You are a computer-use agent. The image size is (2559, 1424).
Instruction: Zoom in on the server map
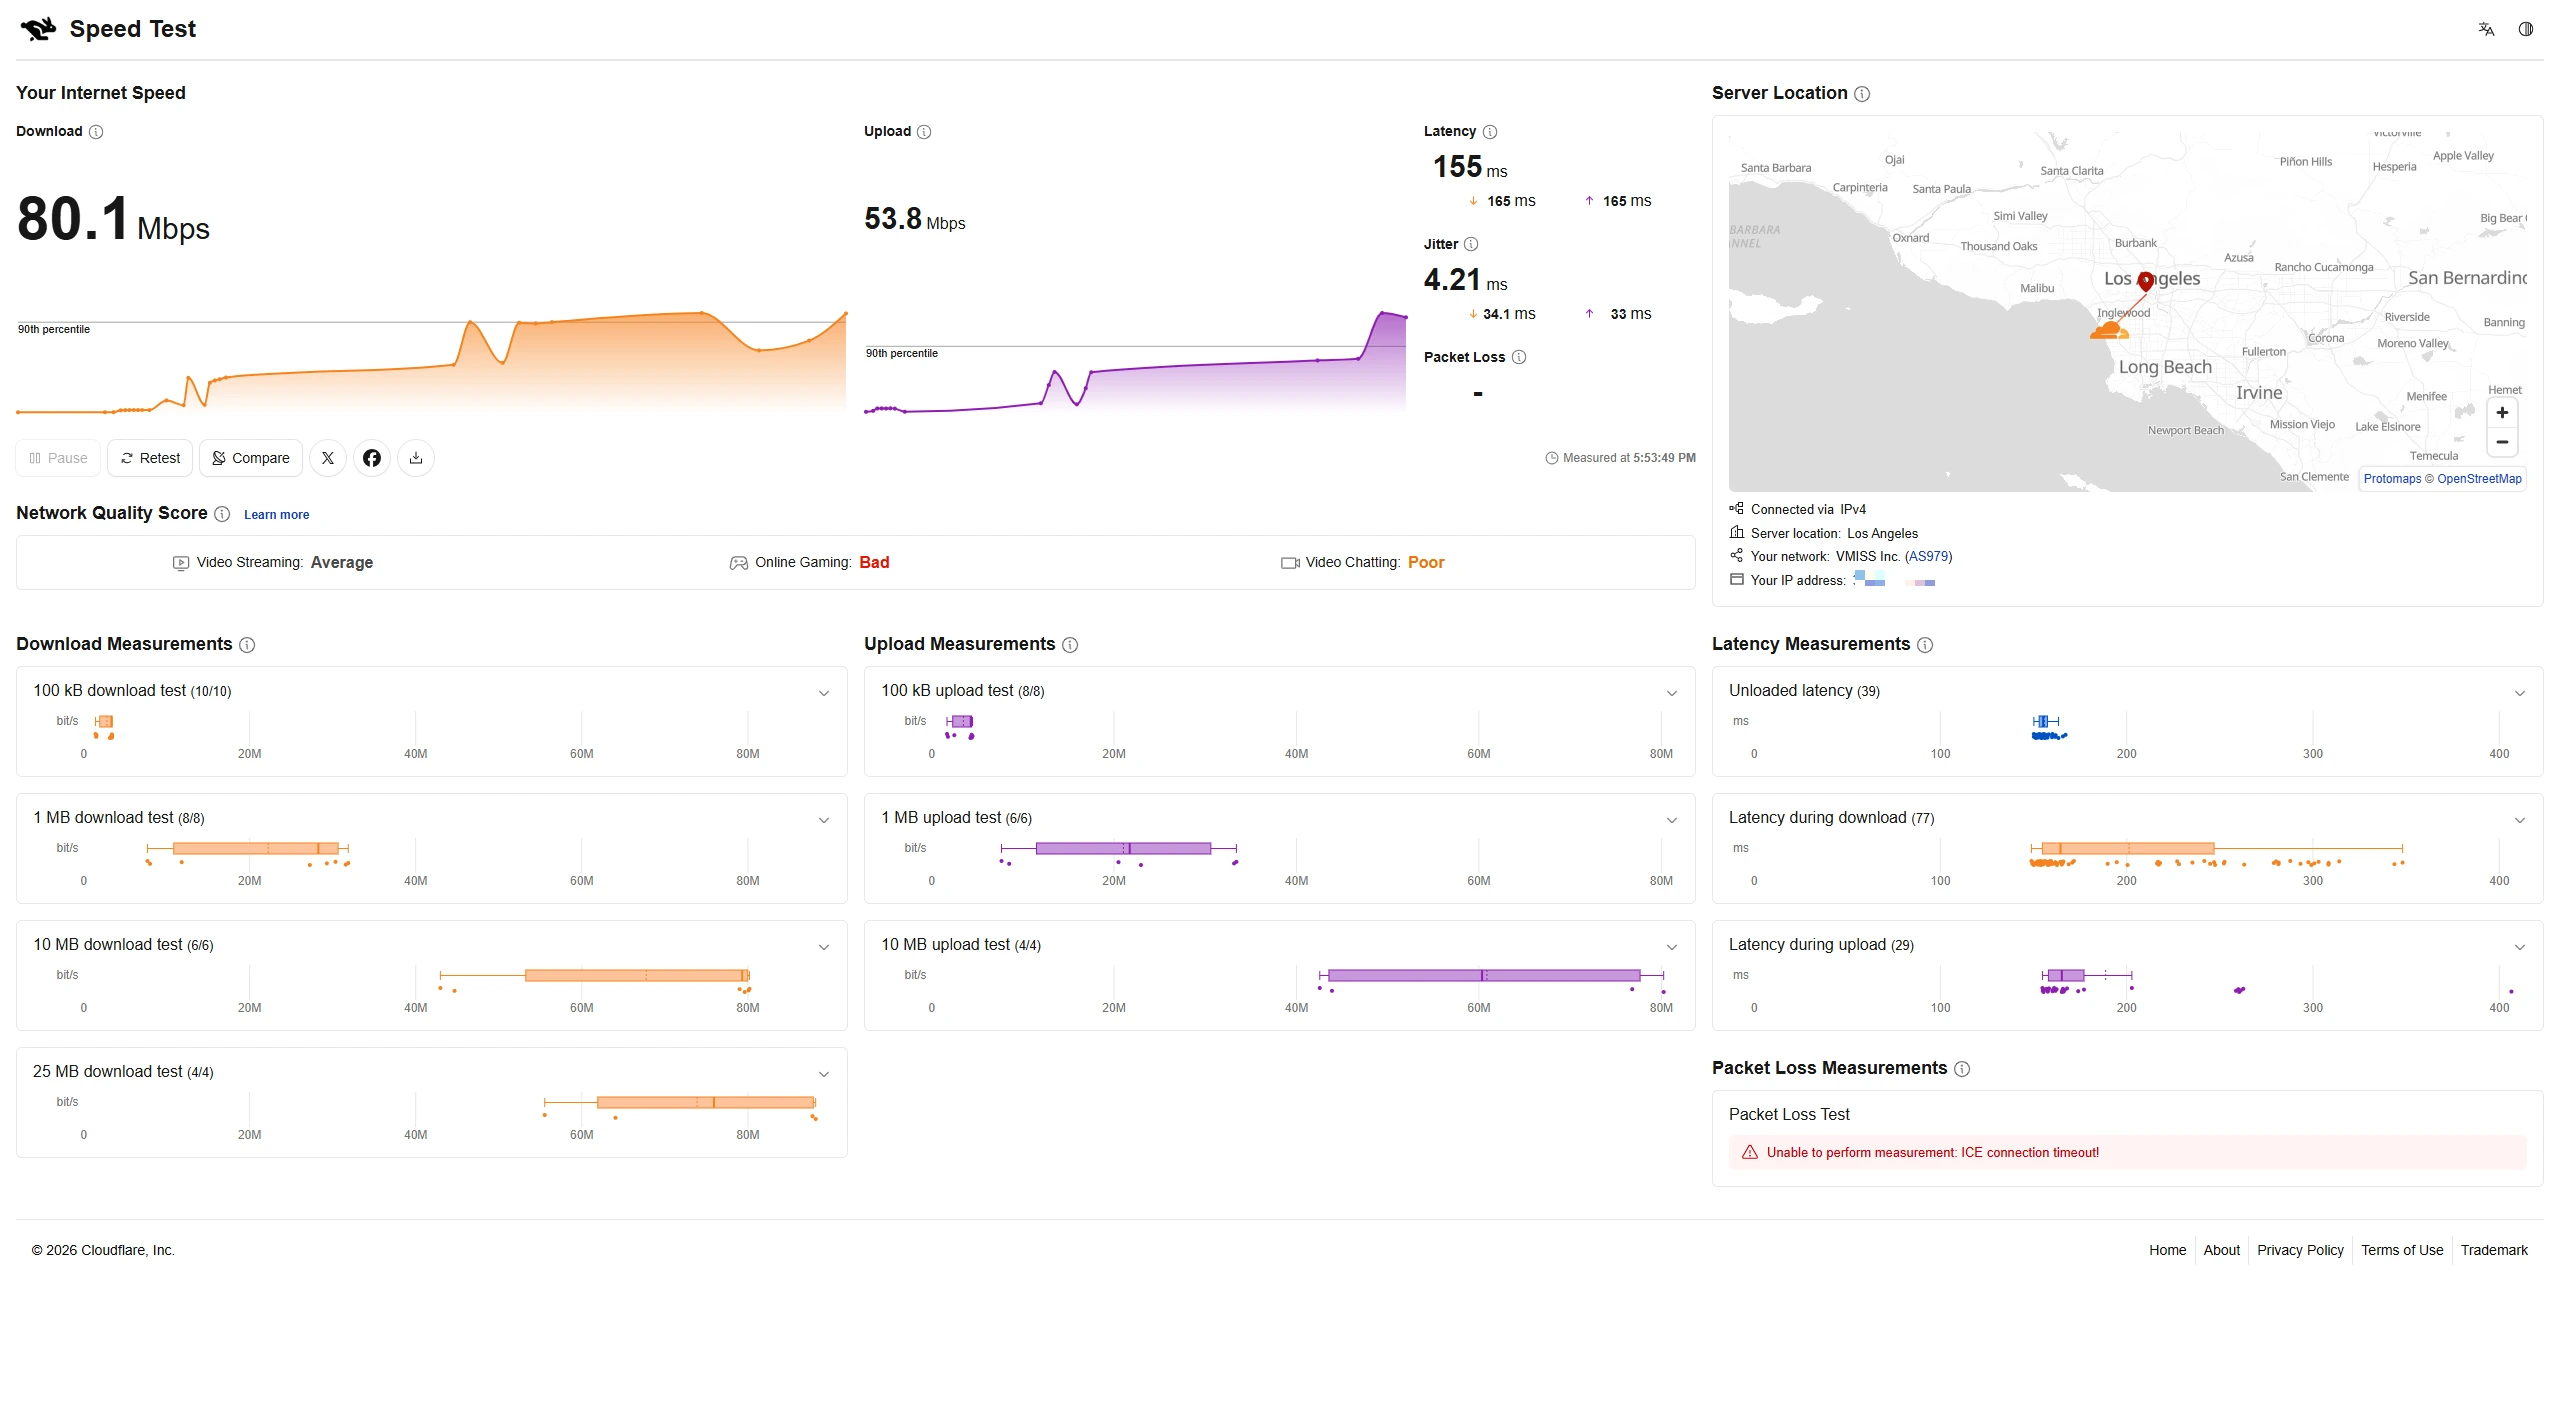pyautogui.click(x=2502, y=413)
